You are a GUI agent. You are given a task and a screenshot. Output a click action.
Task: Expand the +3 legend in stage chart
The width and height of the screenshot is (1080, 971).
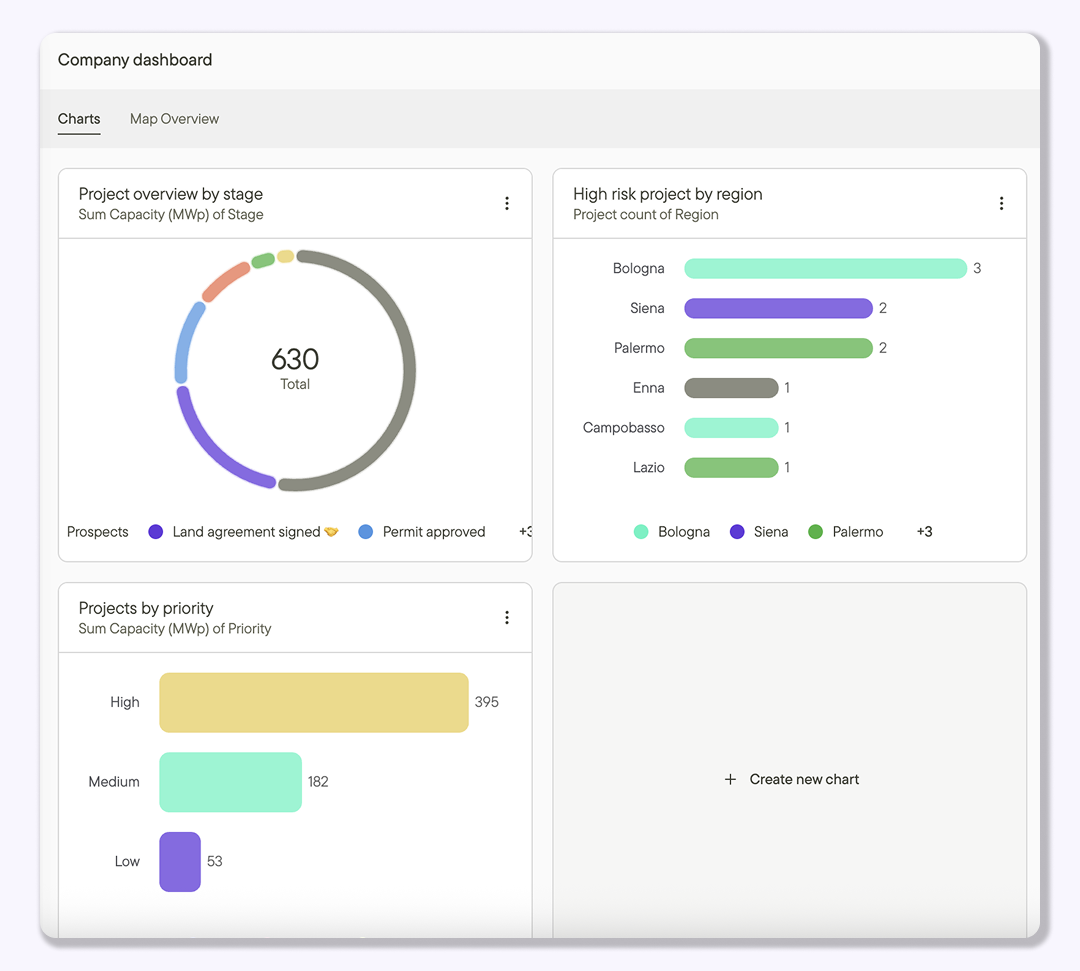click(x=525, y=531)
